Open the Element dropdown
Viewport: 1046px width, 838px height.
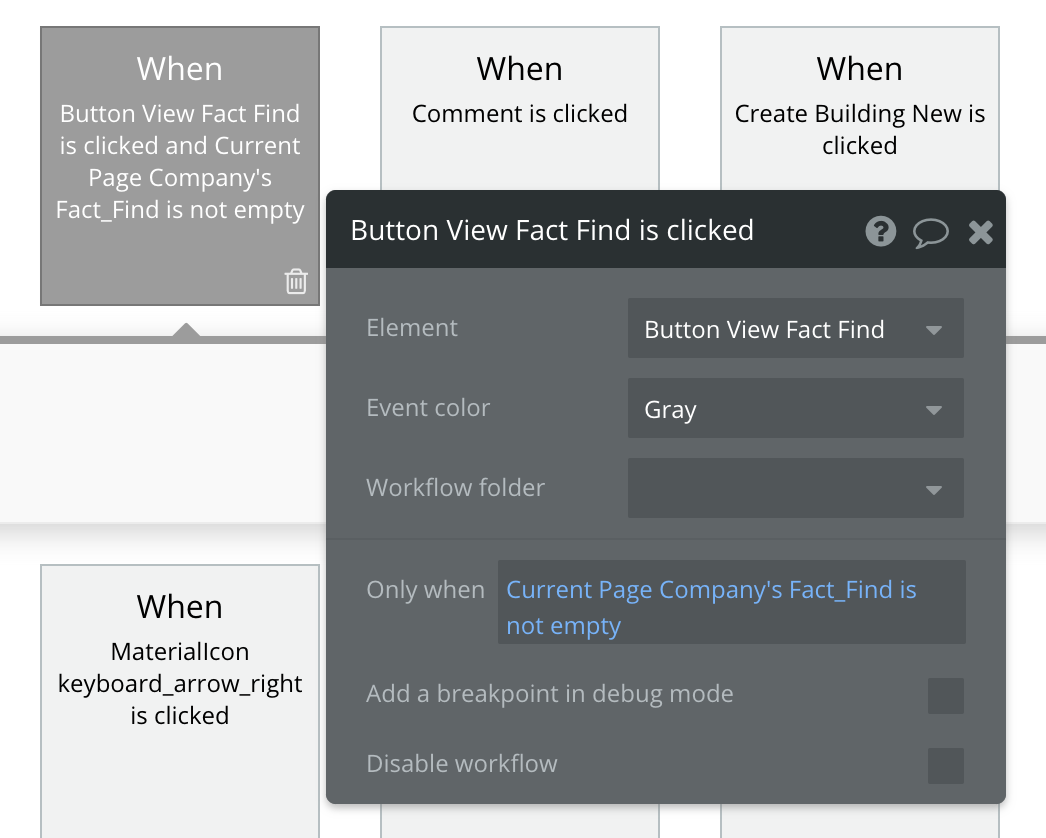click(795, 328)
